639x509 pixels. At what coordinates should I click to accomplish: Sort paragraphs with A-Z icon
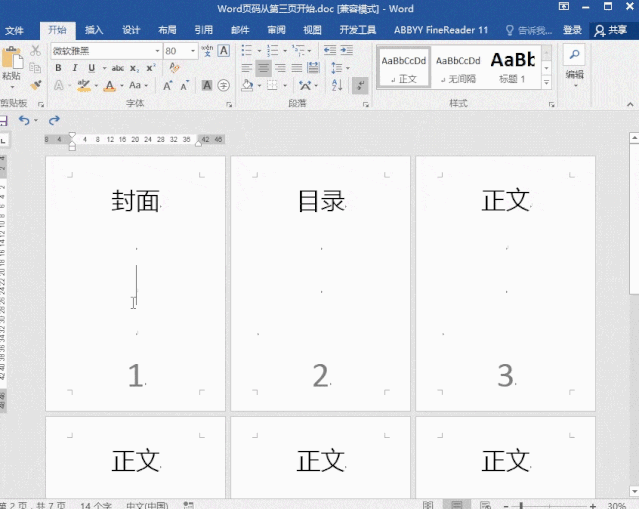point(337,86)
